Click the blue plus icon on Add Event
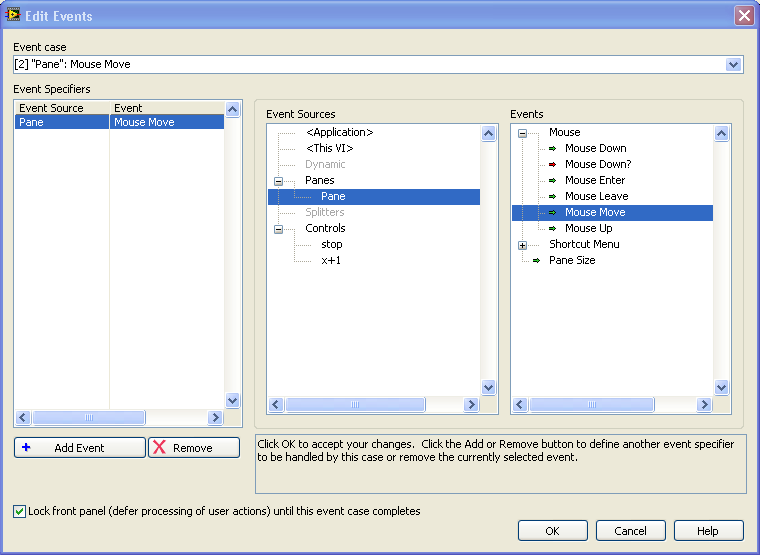Image resolution: width=760 pixels, height=555 pixels. (27, 447)
